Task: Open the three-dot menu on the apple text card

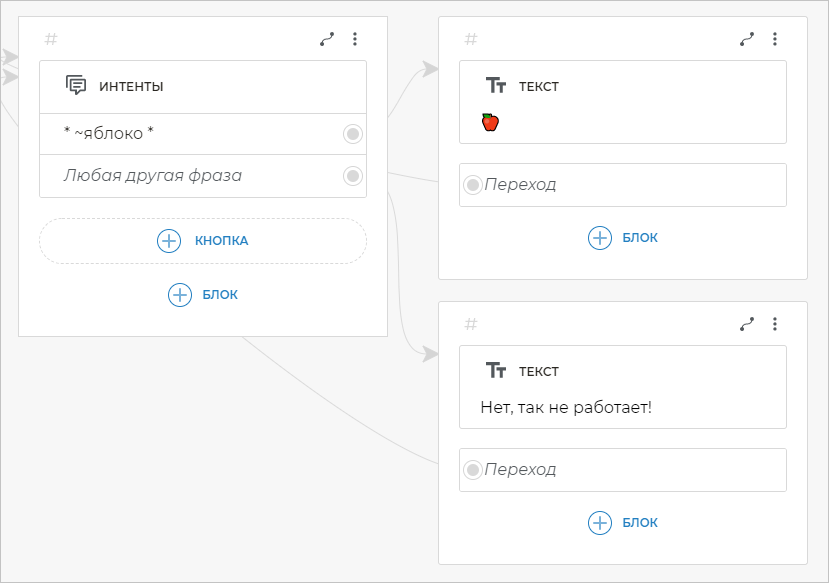Action: pyautogui.click(x=774, y=39)
